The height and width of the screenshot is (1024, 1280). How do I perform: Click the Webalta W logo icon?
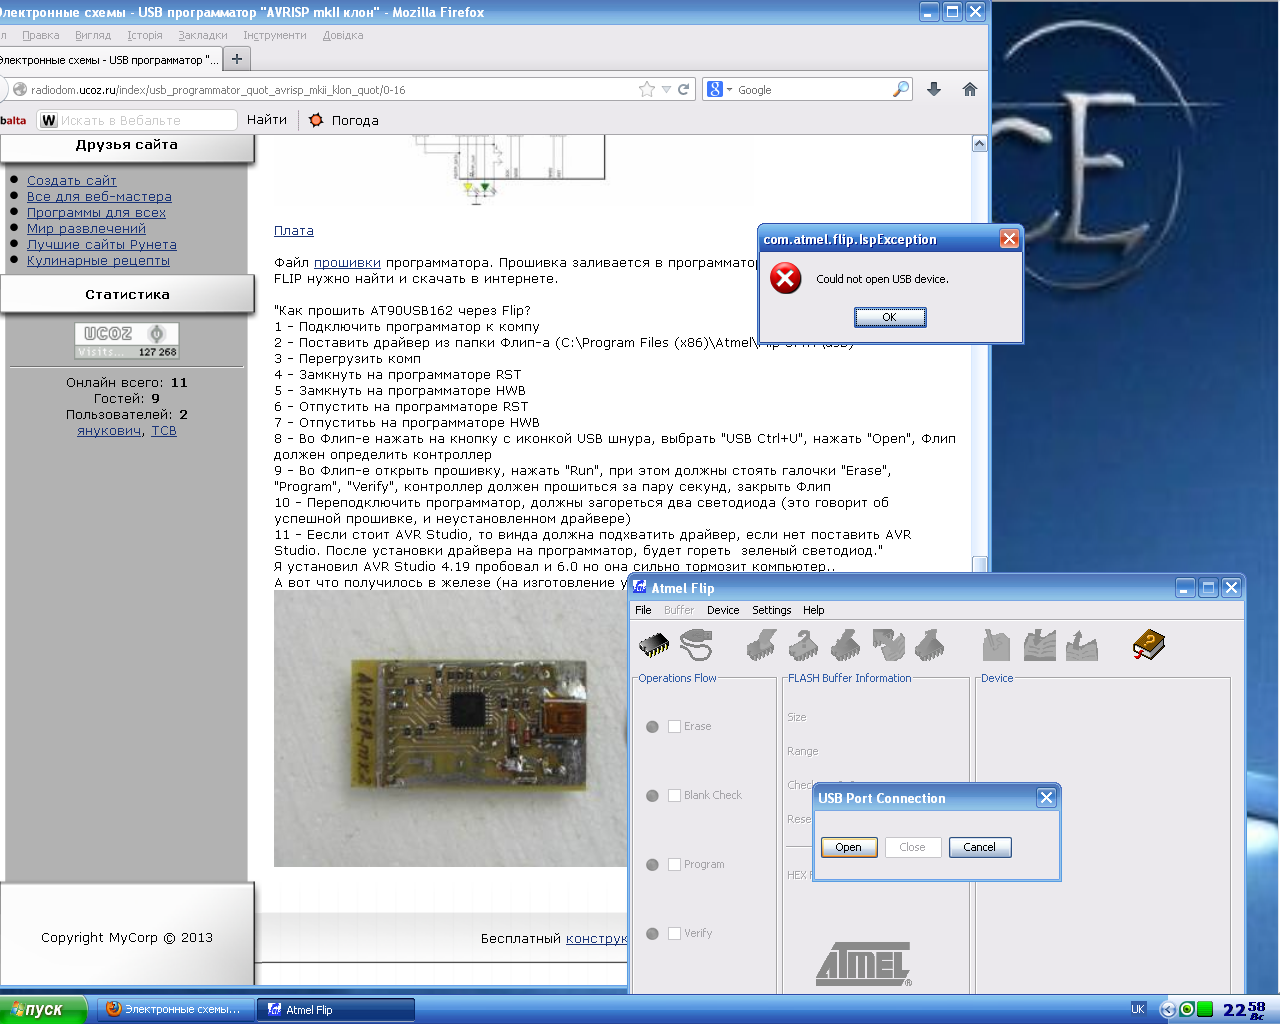coord(49,120)
